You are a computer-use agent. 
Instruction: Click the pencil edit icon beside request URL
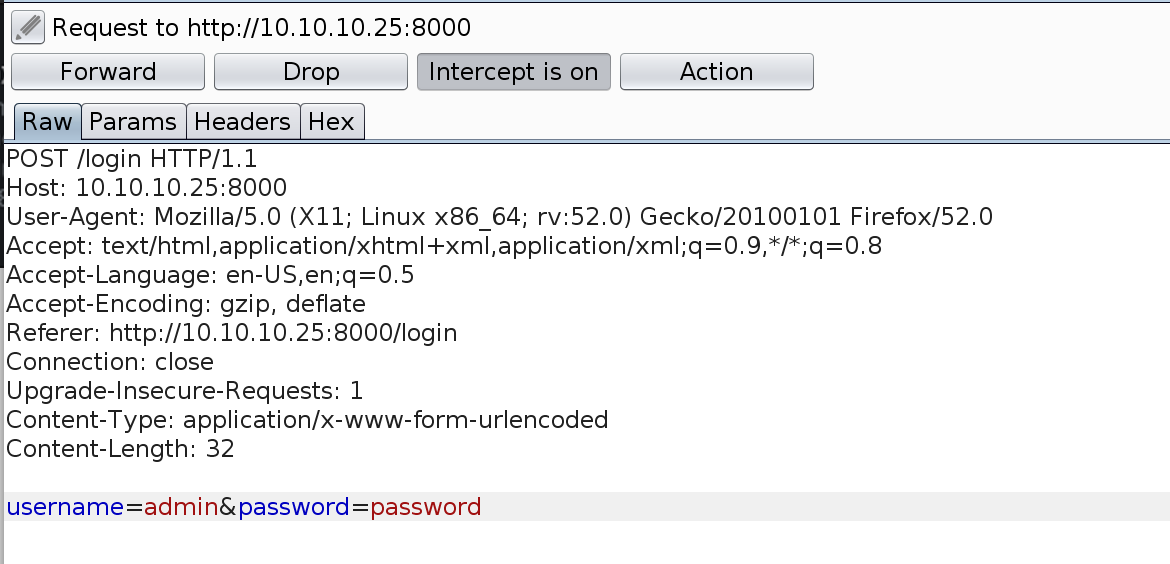point(28,28)
